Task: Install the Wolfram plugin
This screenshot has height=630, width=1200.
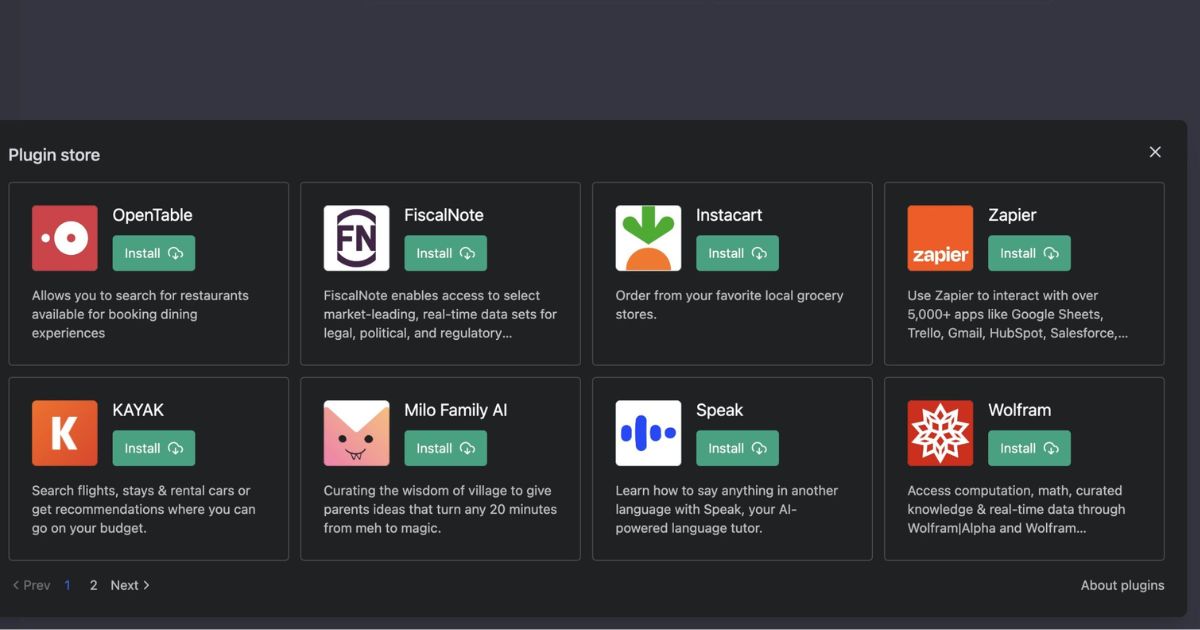Action: (1029, 448)
